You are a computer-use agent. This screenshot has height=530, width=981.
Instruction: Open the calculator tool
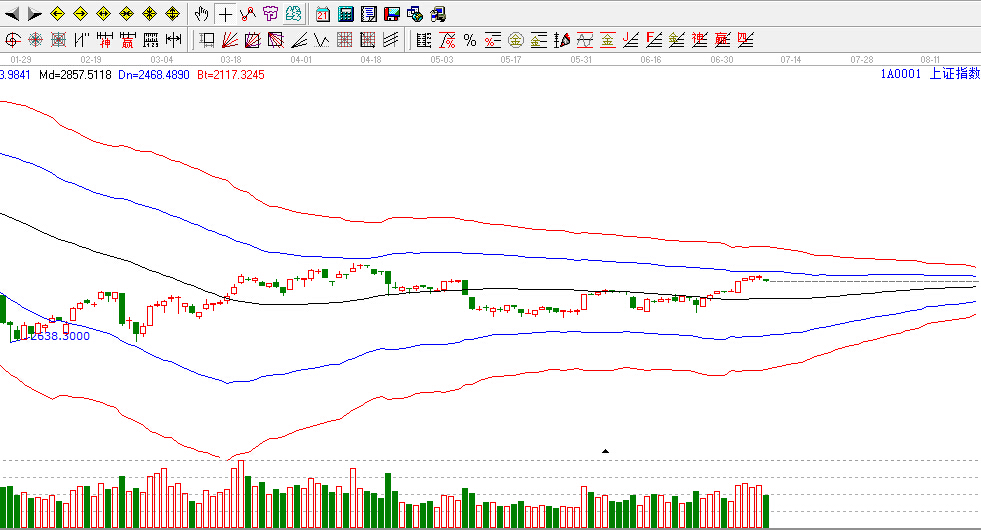click(x=345, y=14)
